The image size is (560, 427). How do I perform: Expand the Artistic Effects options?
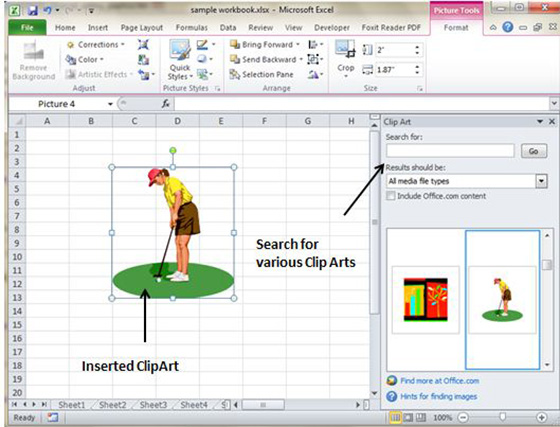click(99, 74)
